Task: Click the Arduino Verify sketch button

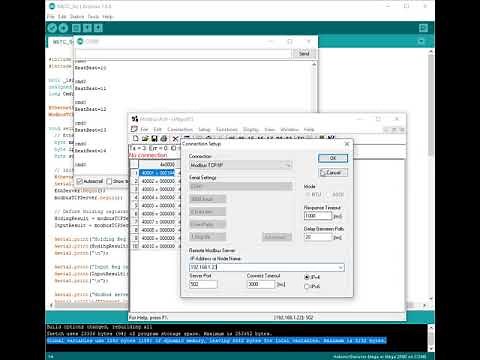Action: (x=52, y=28)
